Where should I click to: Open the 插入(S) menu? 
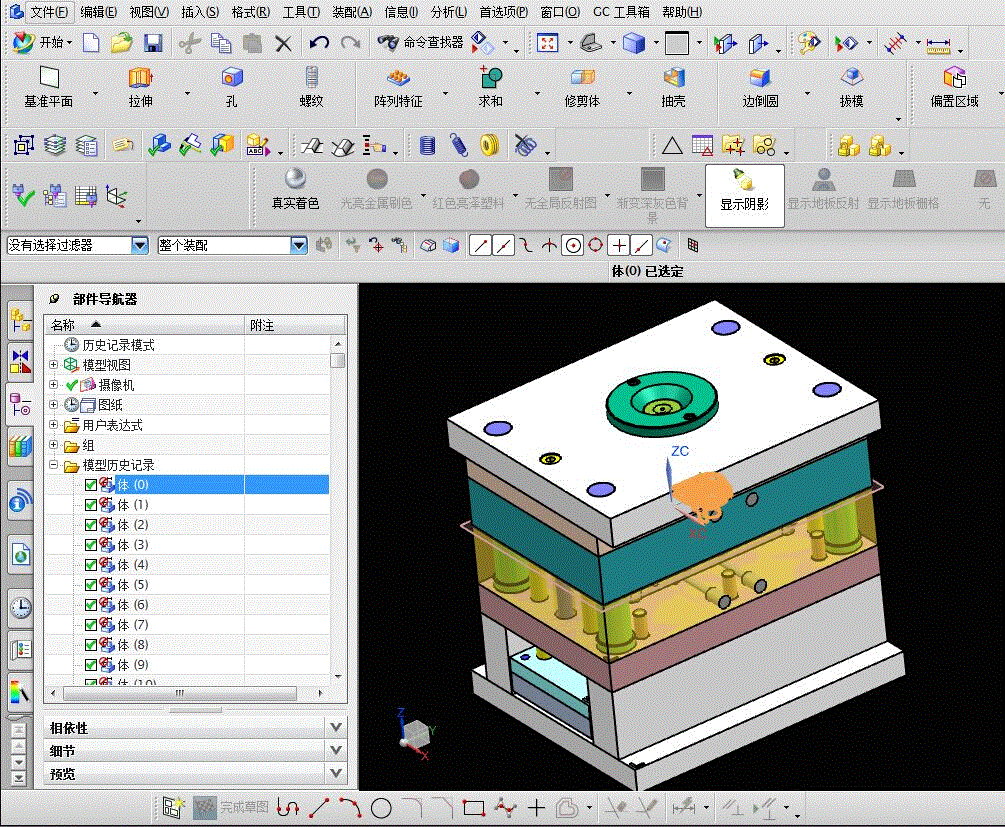pos(200,12)
